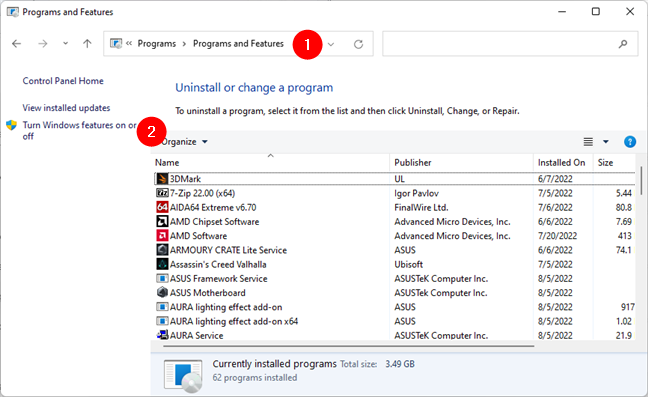Sort programs by Installed On column
The height and width of the screenshot is (397, 648).
point(563,162)
